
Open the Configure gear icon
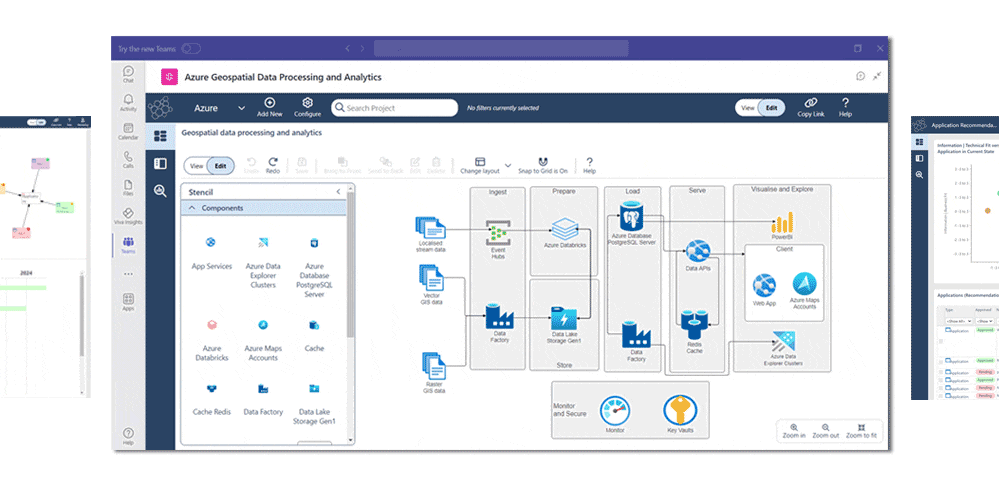308,103
